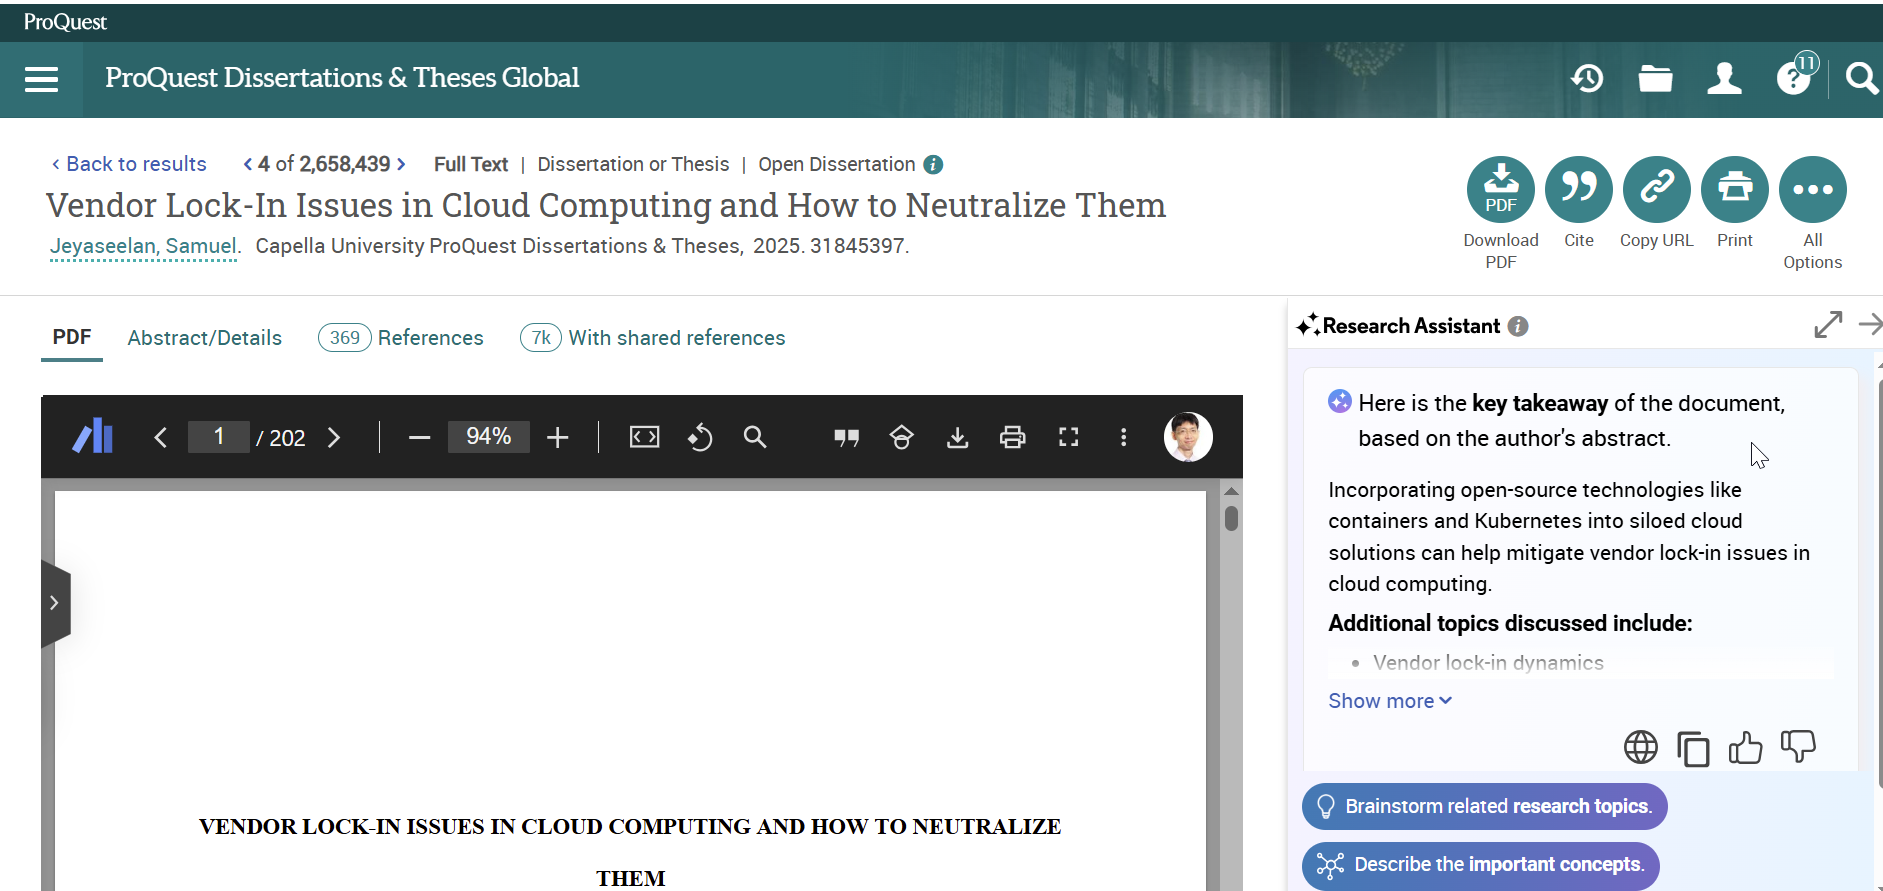Click the fit-to-width icon in PDF toolbar
Screen dimensions: 1883x891
pos(644,437)
